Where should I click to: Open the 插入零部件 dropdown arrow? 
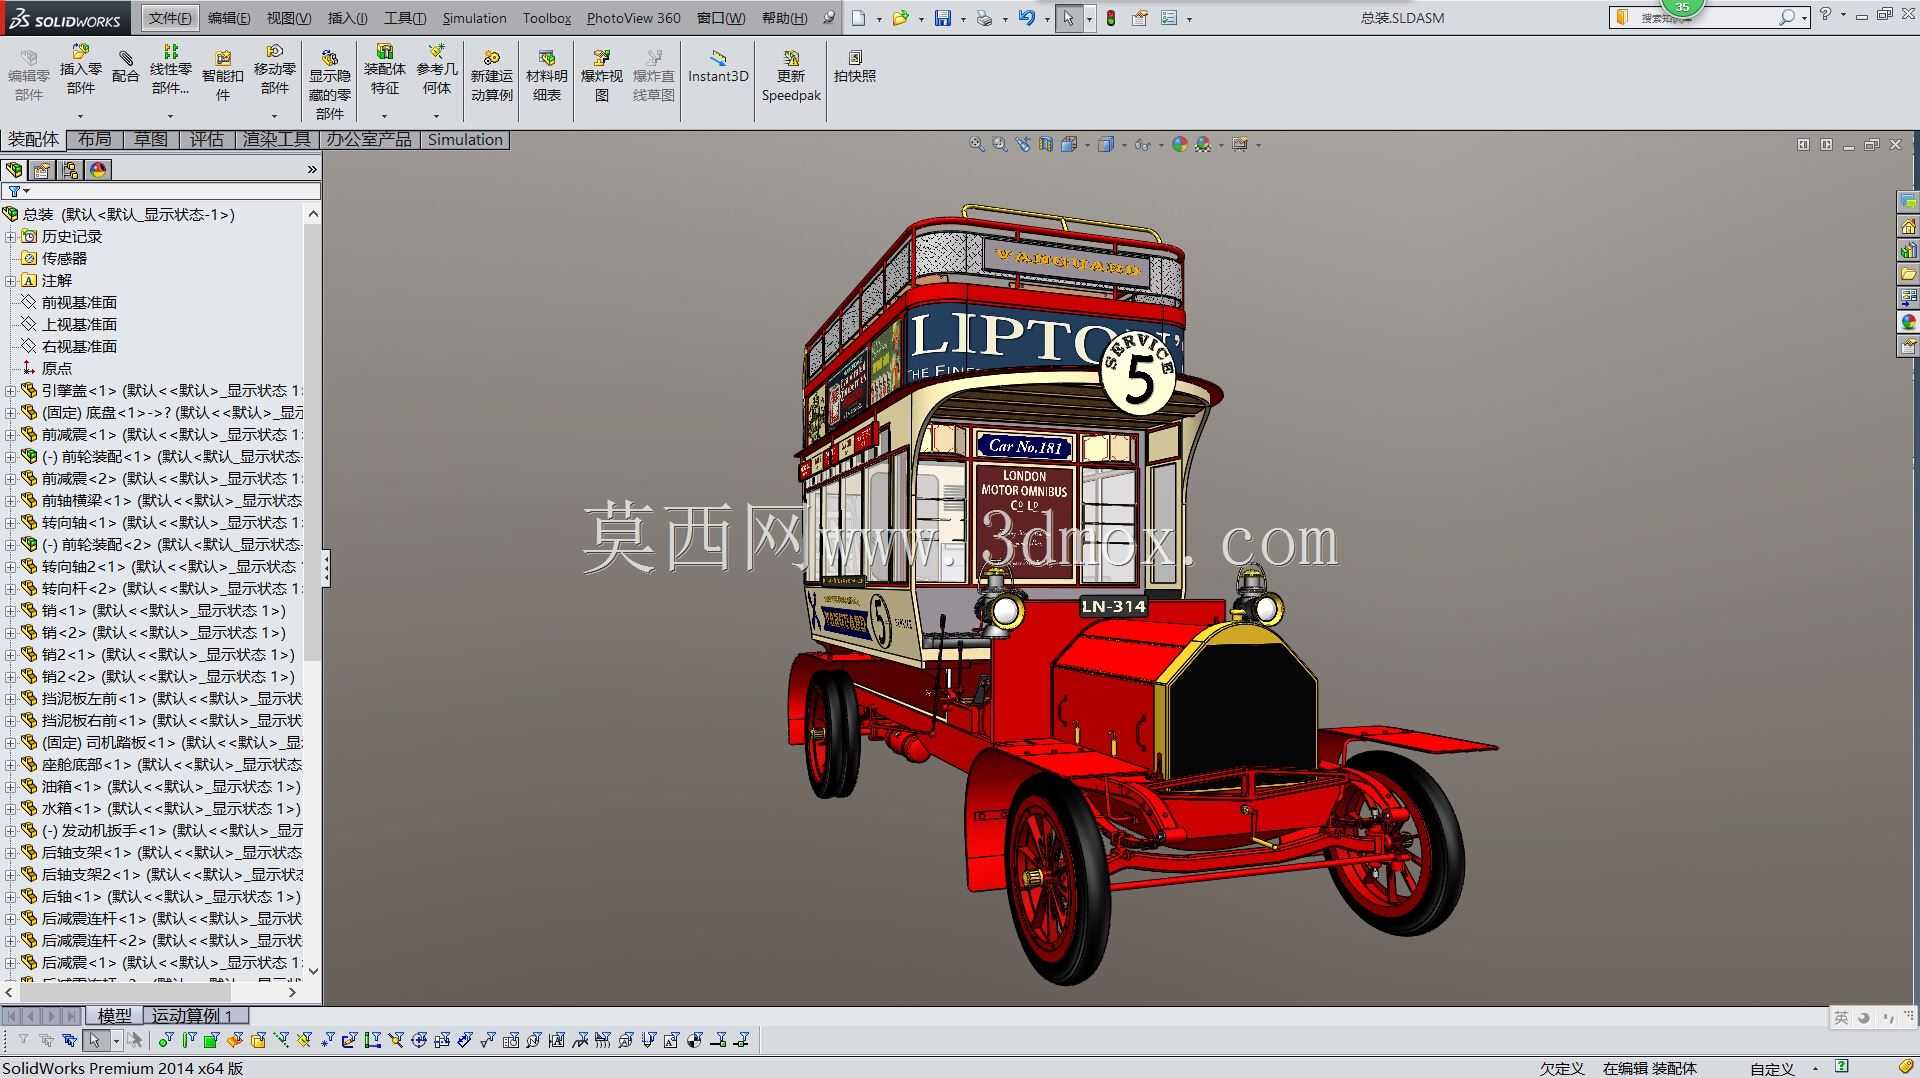click(80, 115)
